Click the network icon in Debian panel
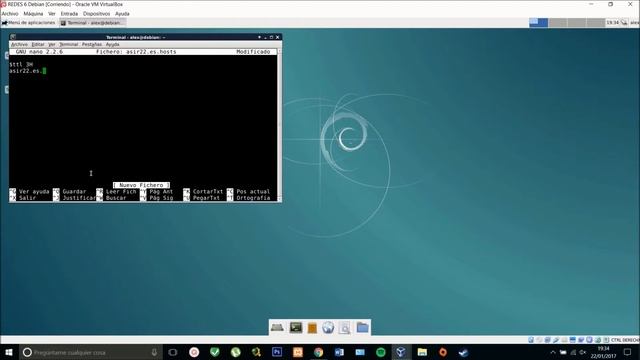Image resolution: width=640 pixels, height=360 pixels. point(624,23)
